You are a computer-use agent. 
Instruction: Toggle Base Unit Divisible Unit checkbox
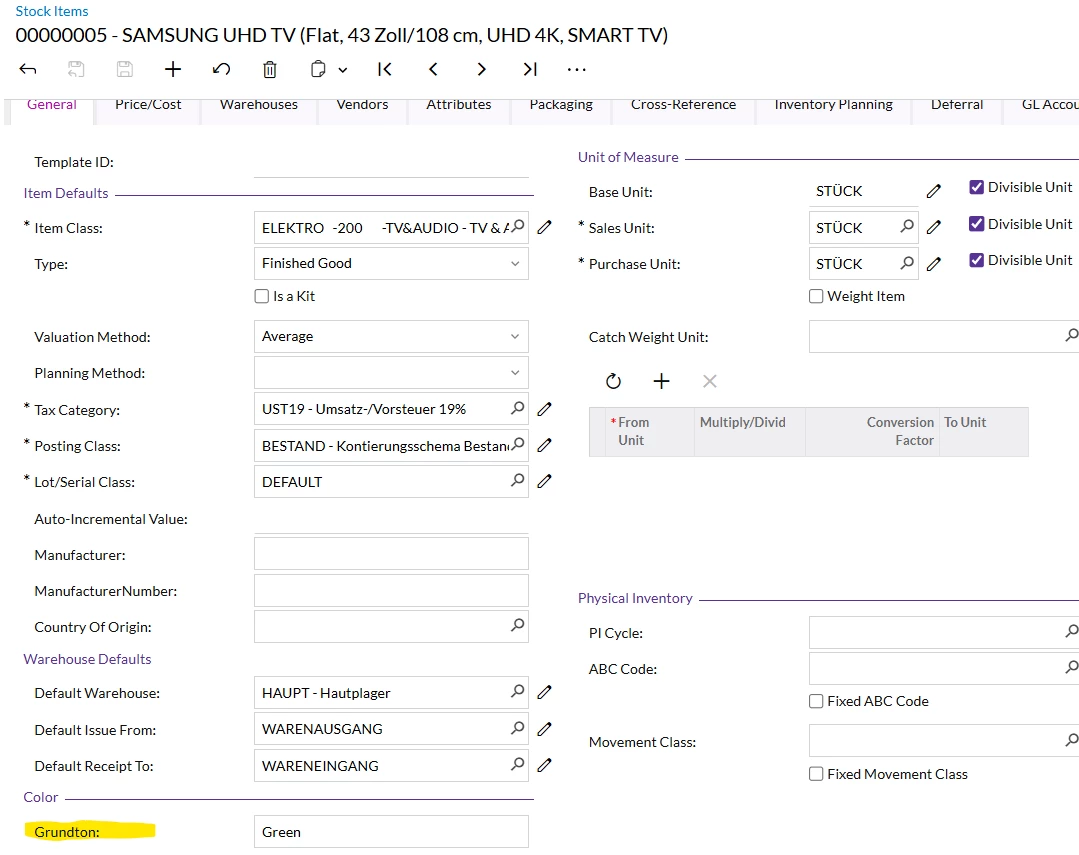click(976, 187)
